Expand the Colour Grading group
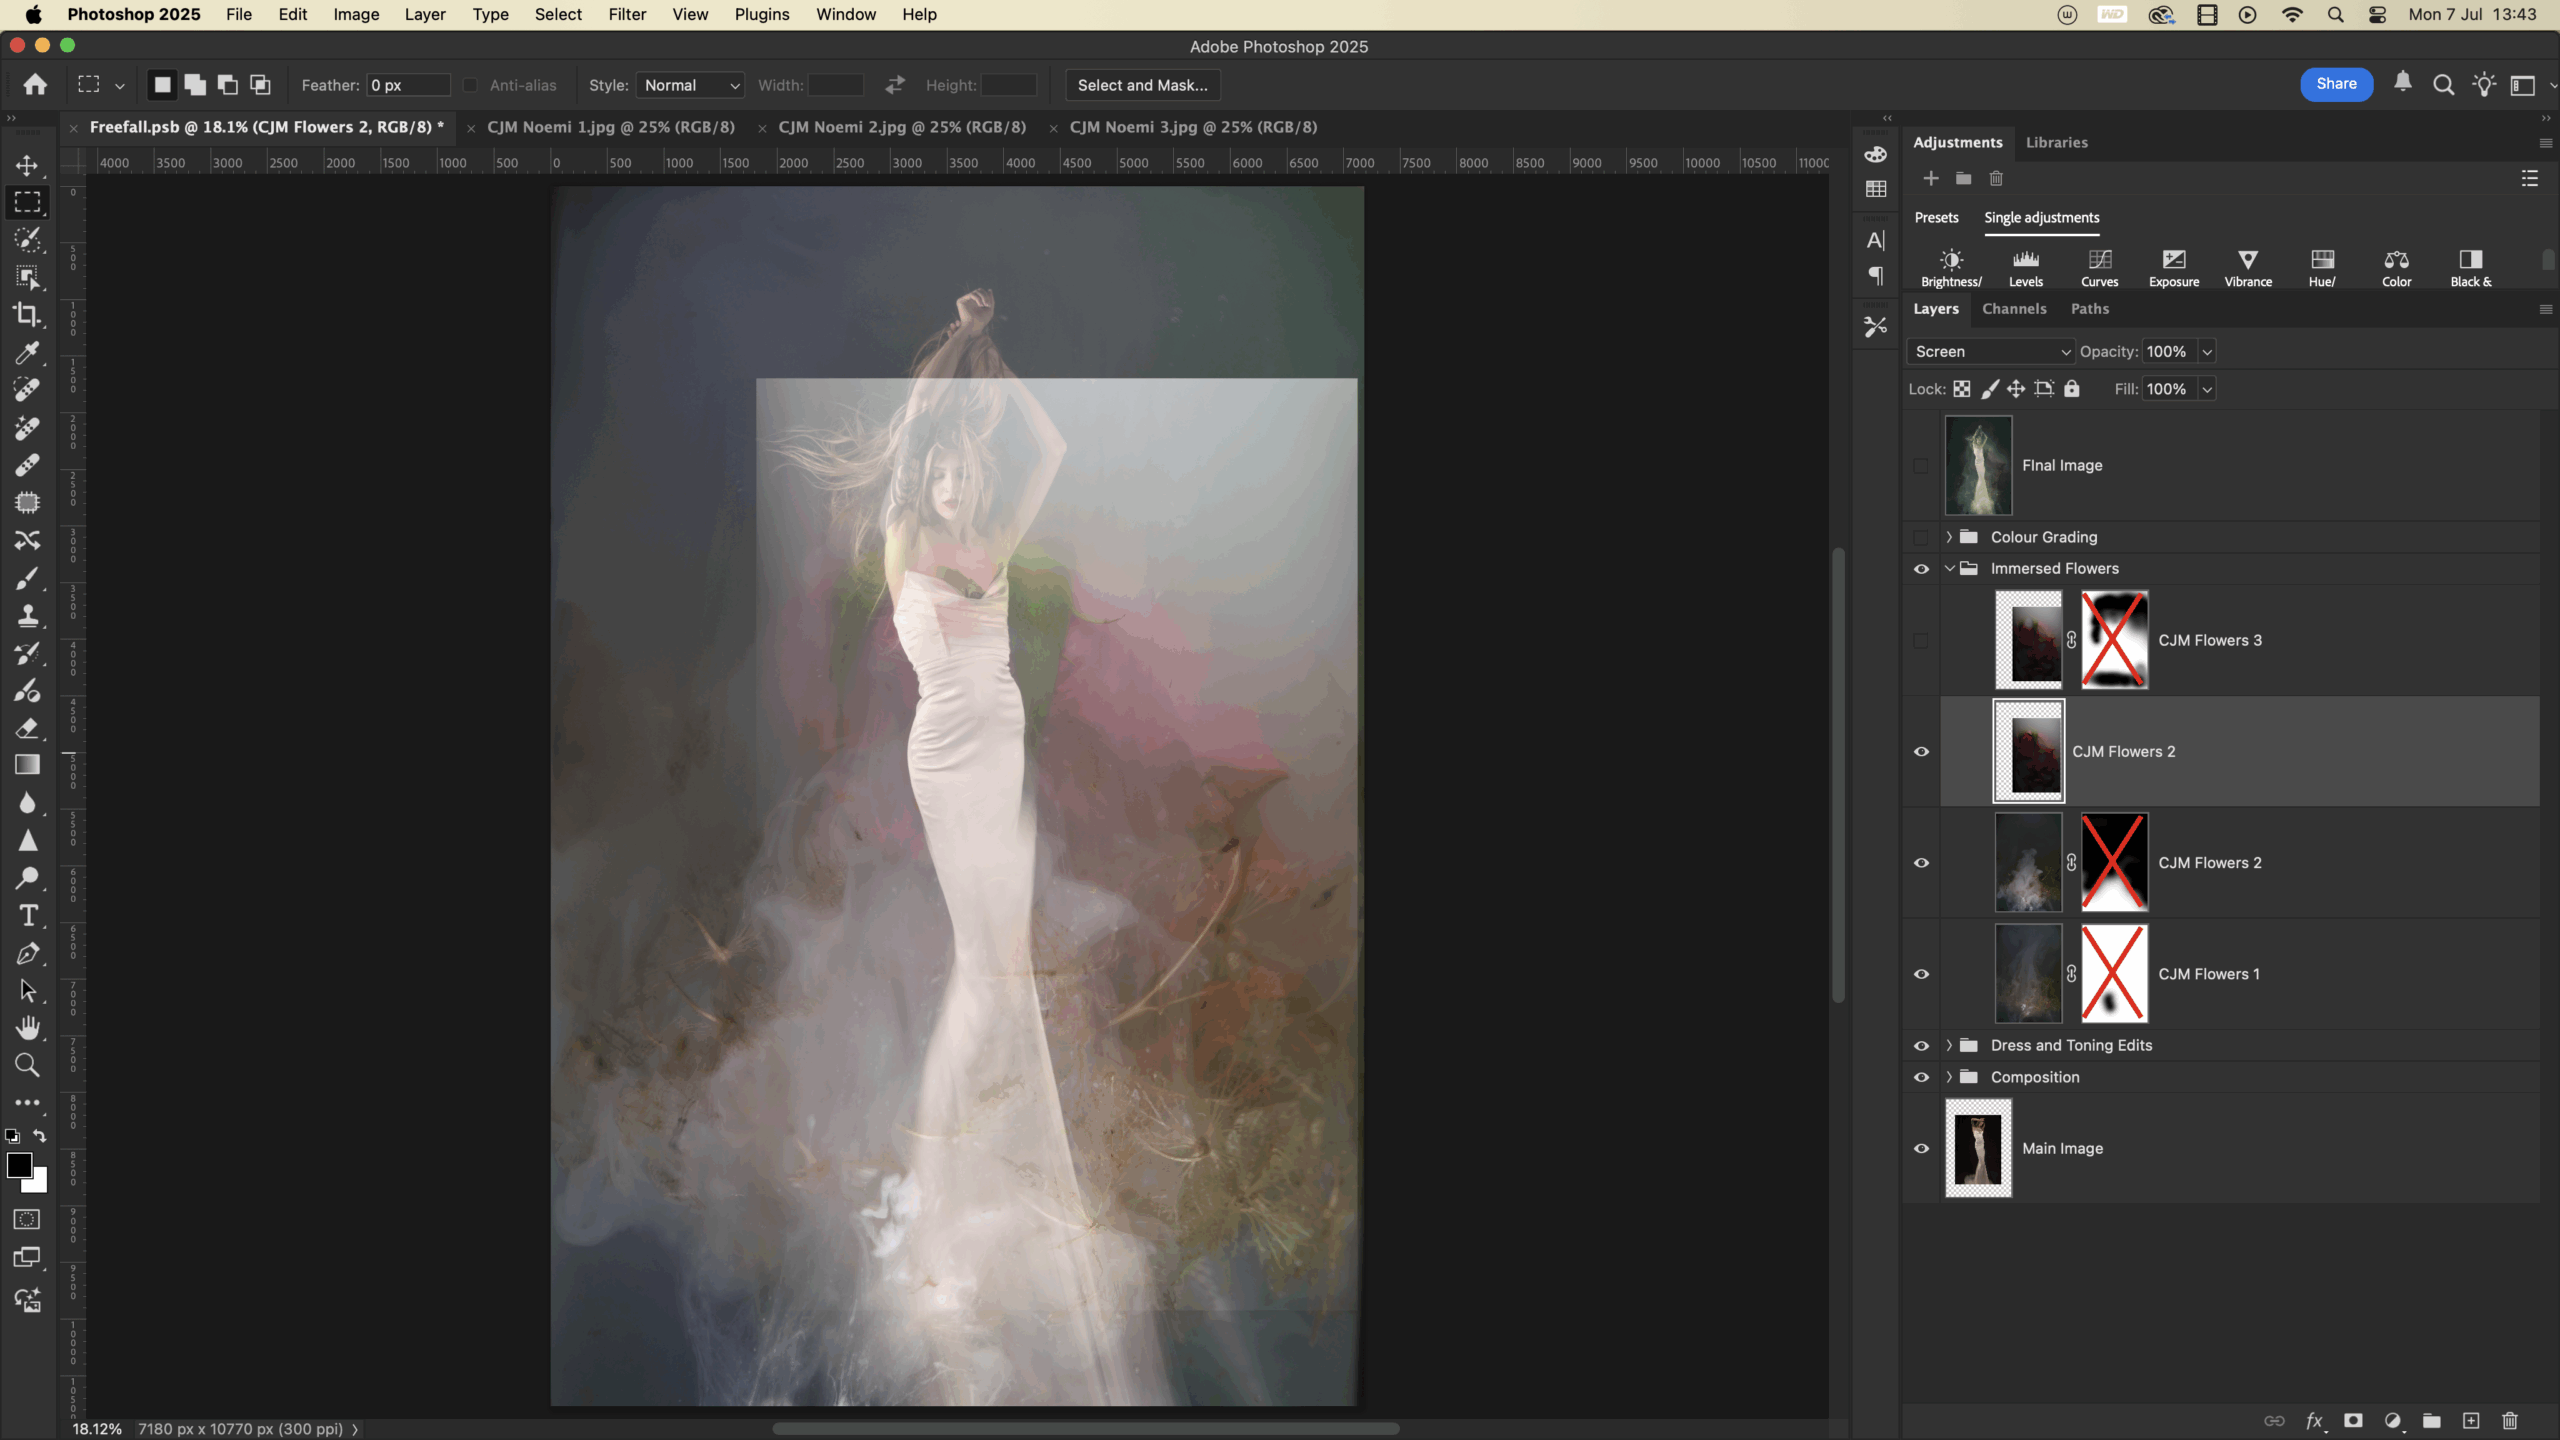2560x1440 pixels. pos(1949,537)
